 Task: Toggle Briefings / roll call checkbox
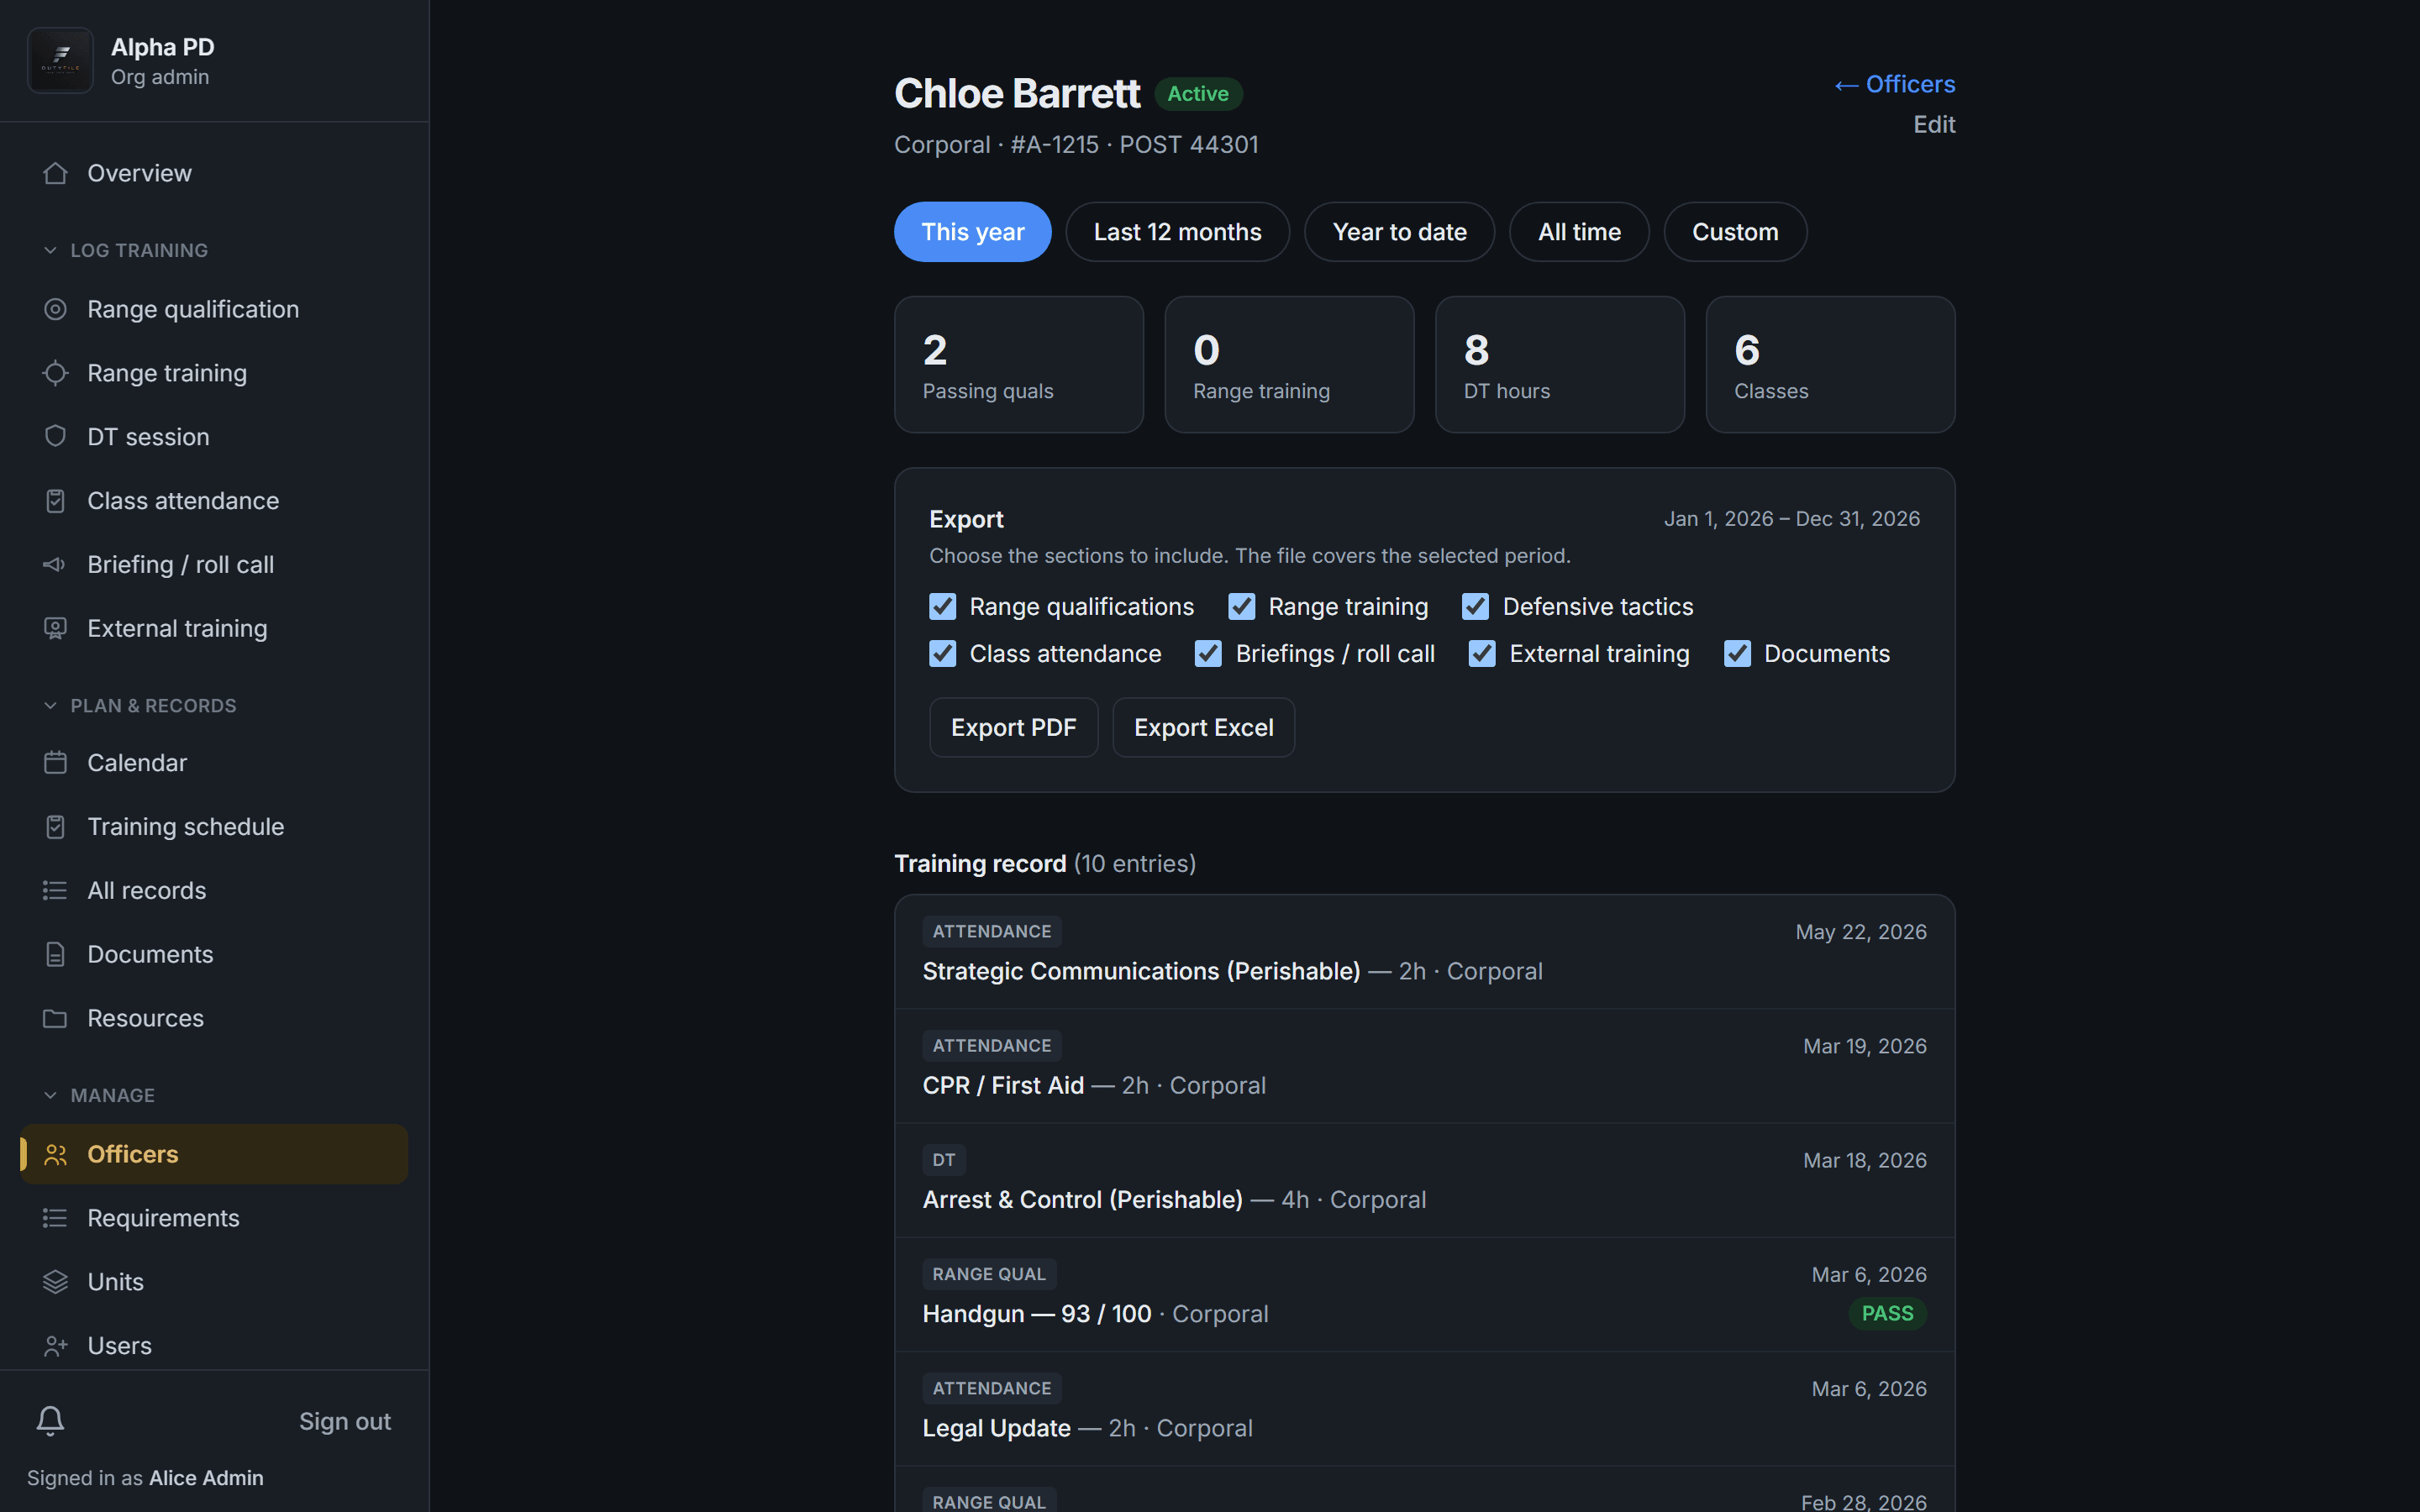coord(1208,654)
